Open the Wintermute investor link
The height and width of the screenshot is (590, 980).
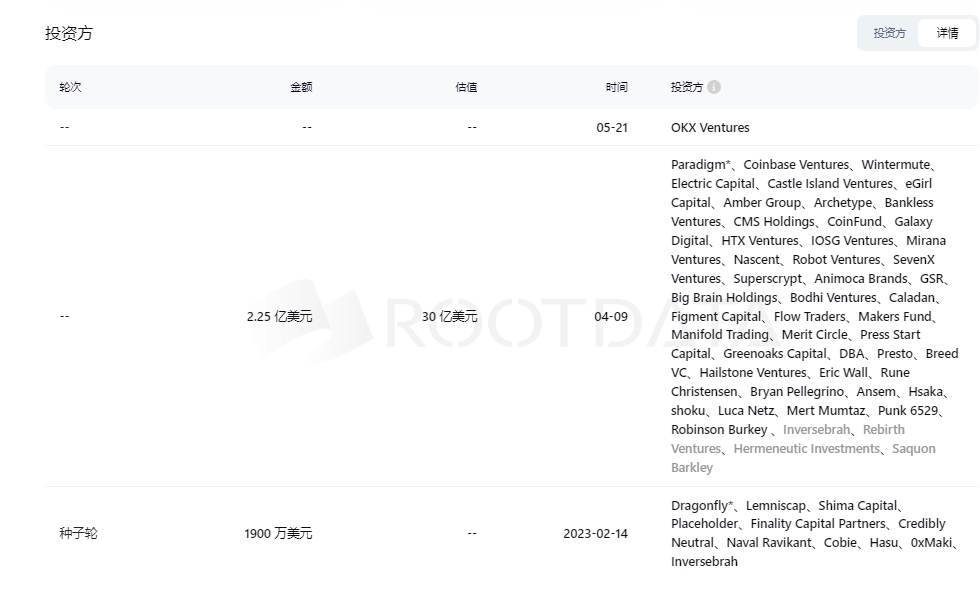pyautogui.click(x=896, y=164)
